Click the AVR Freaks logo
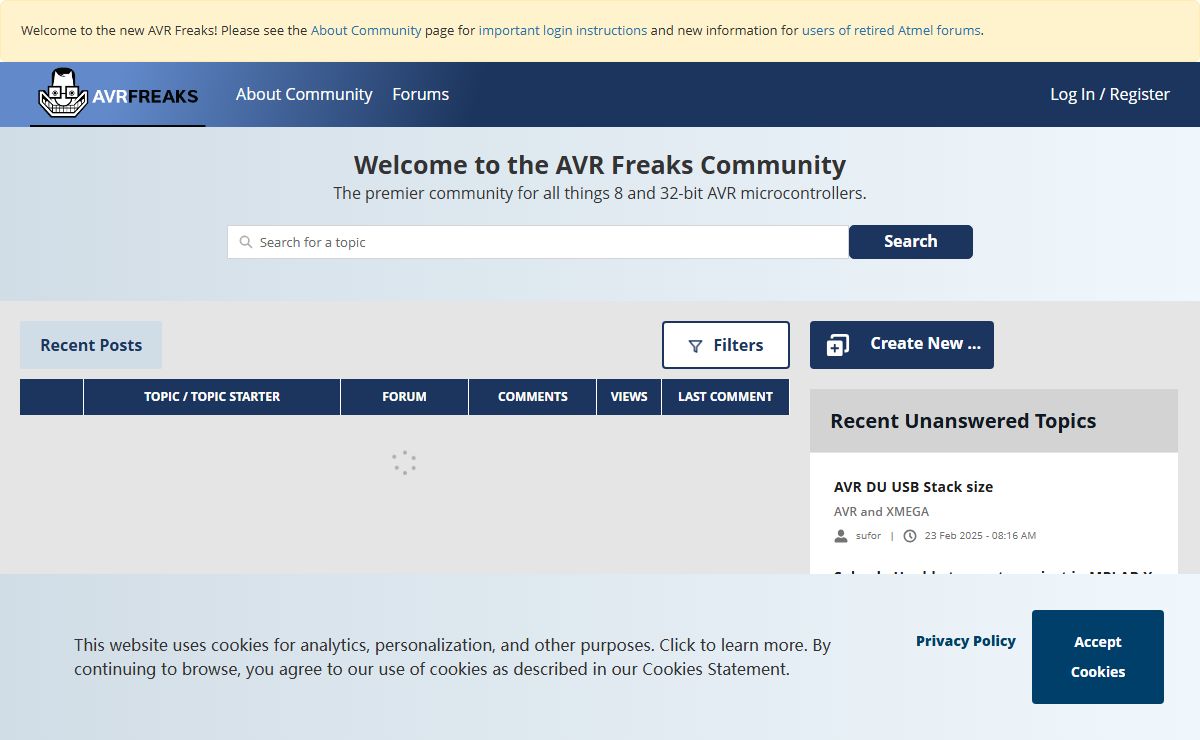The height and width of the screenshot is (740, 1200). coord(118,93)
